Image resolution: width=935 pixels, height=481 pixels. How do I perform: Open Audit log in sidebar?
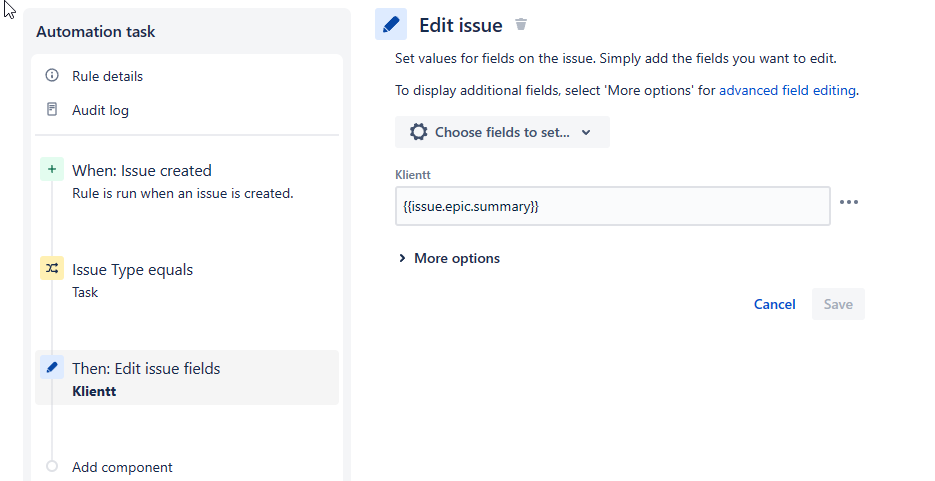[100, 110]
